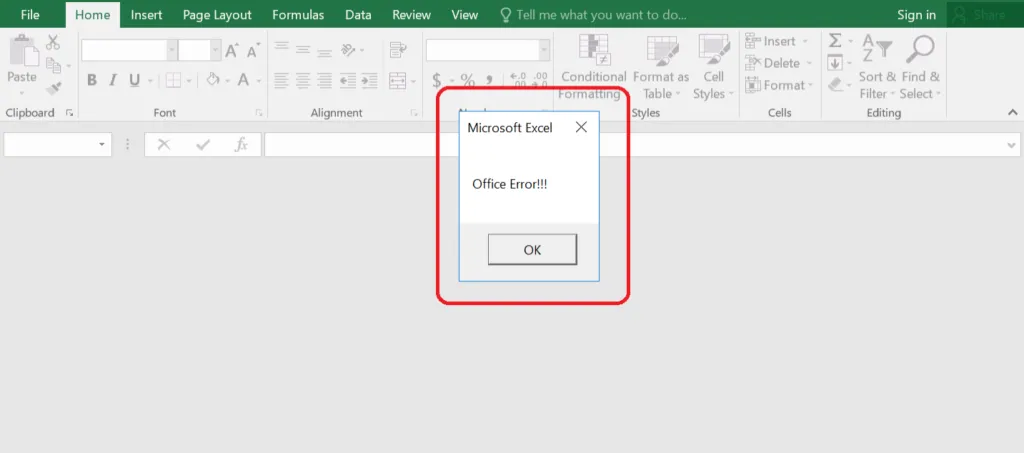The width and height of the screenshot is (1024, 453).
Task: Switch to the Page Layout tab
Action: coord(217,14)
